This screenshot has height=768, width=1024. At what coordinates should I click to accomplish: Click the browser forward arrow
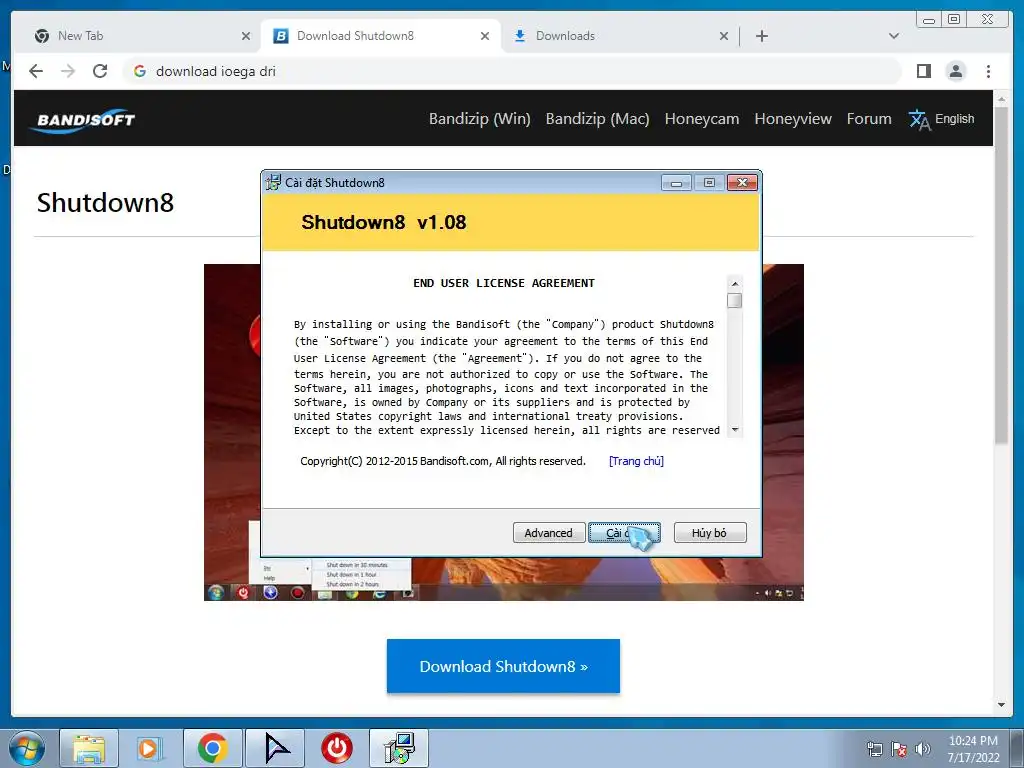click(x=68, y=71)
